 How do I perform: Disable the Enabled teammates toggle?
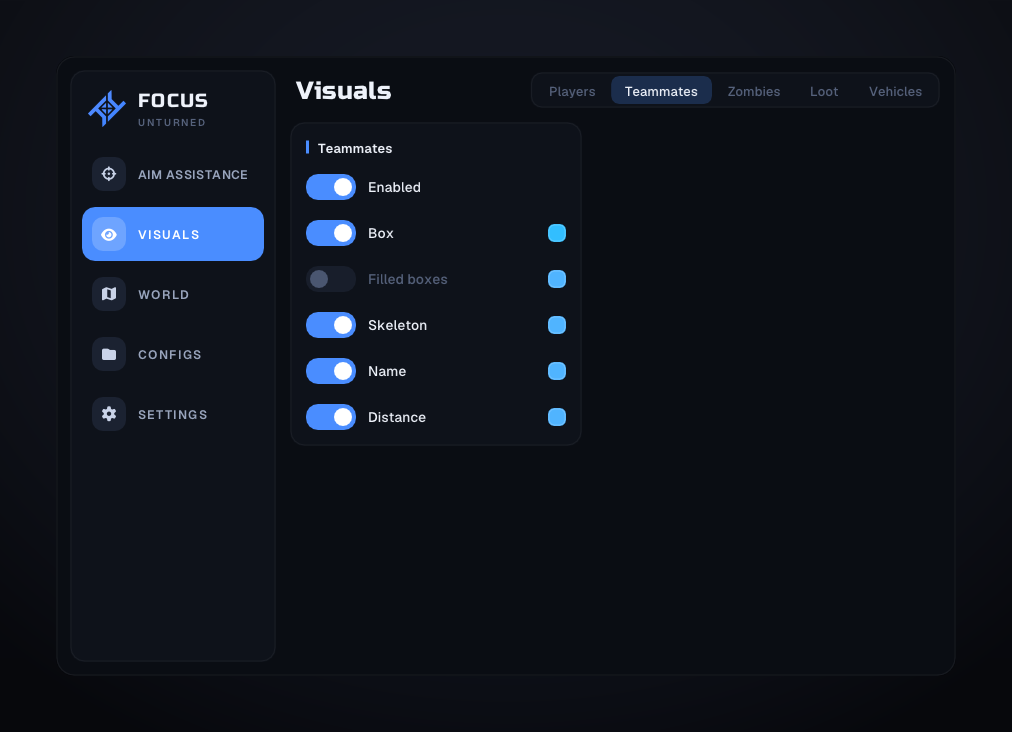coord(330,187)
